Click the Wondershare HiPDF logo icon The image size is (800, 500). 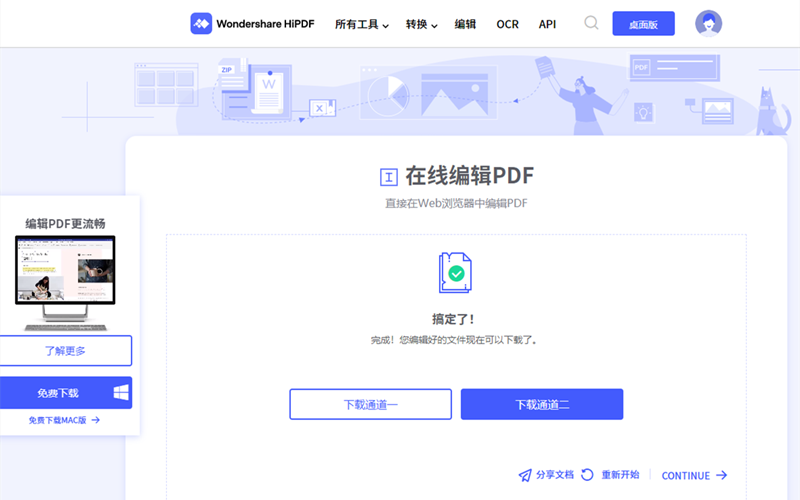[x=201, y=23]
